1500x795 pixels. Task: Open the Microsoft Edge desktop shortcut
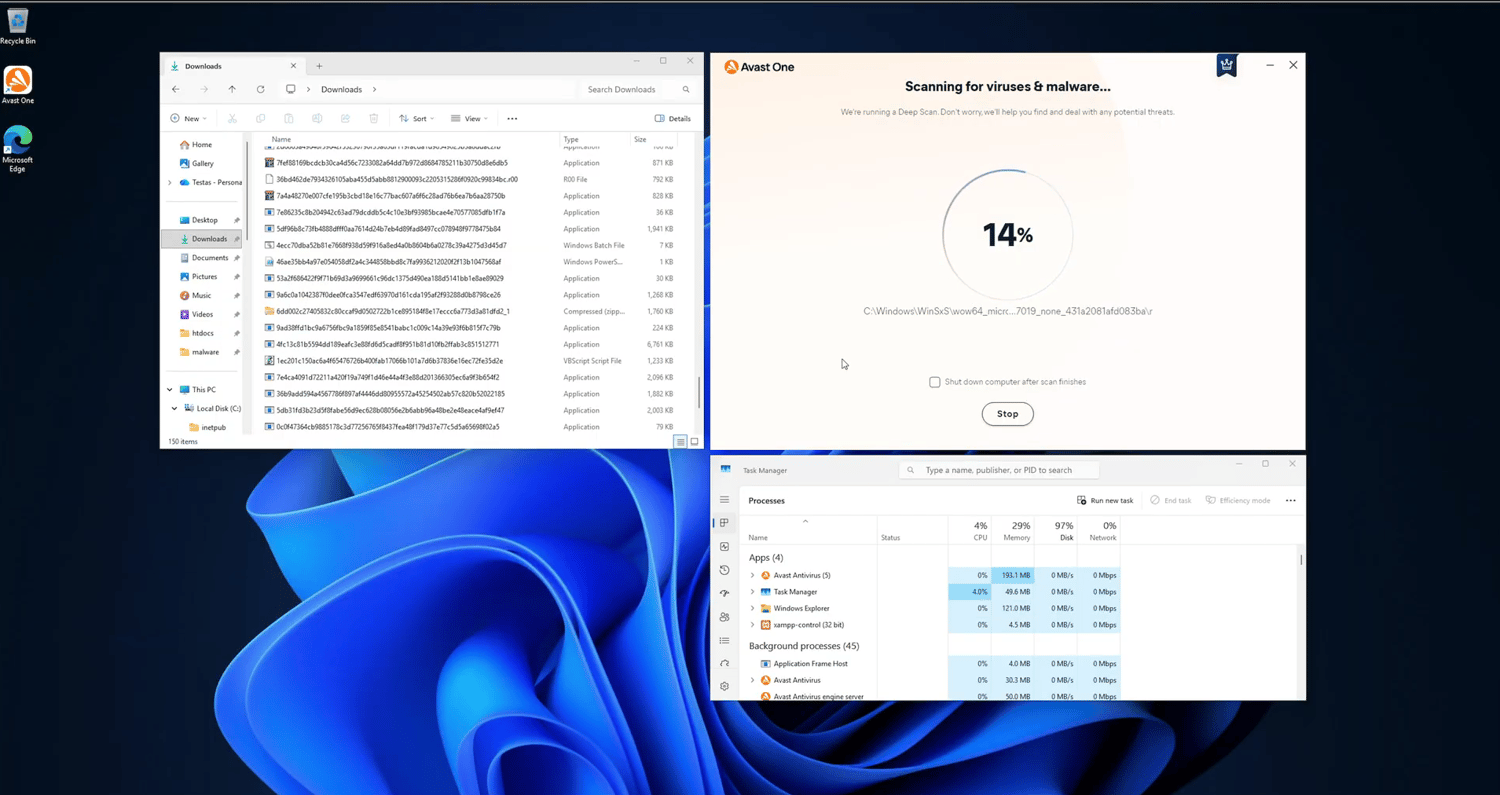[18, 149]
